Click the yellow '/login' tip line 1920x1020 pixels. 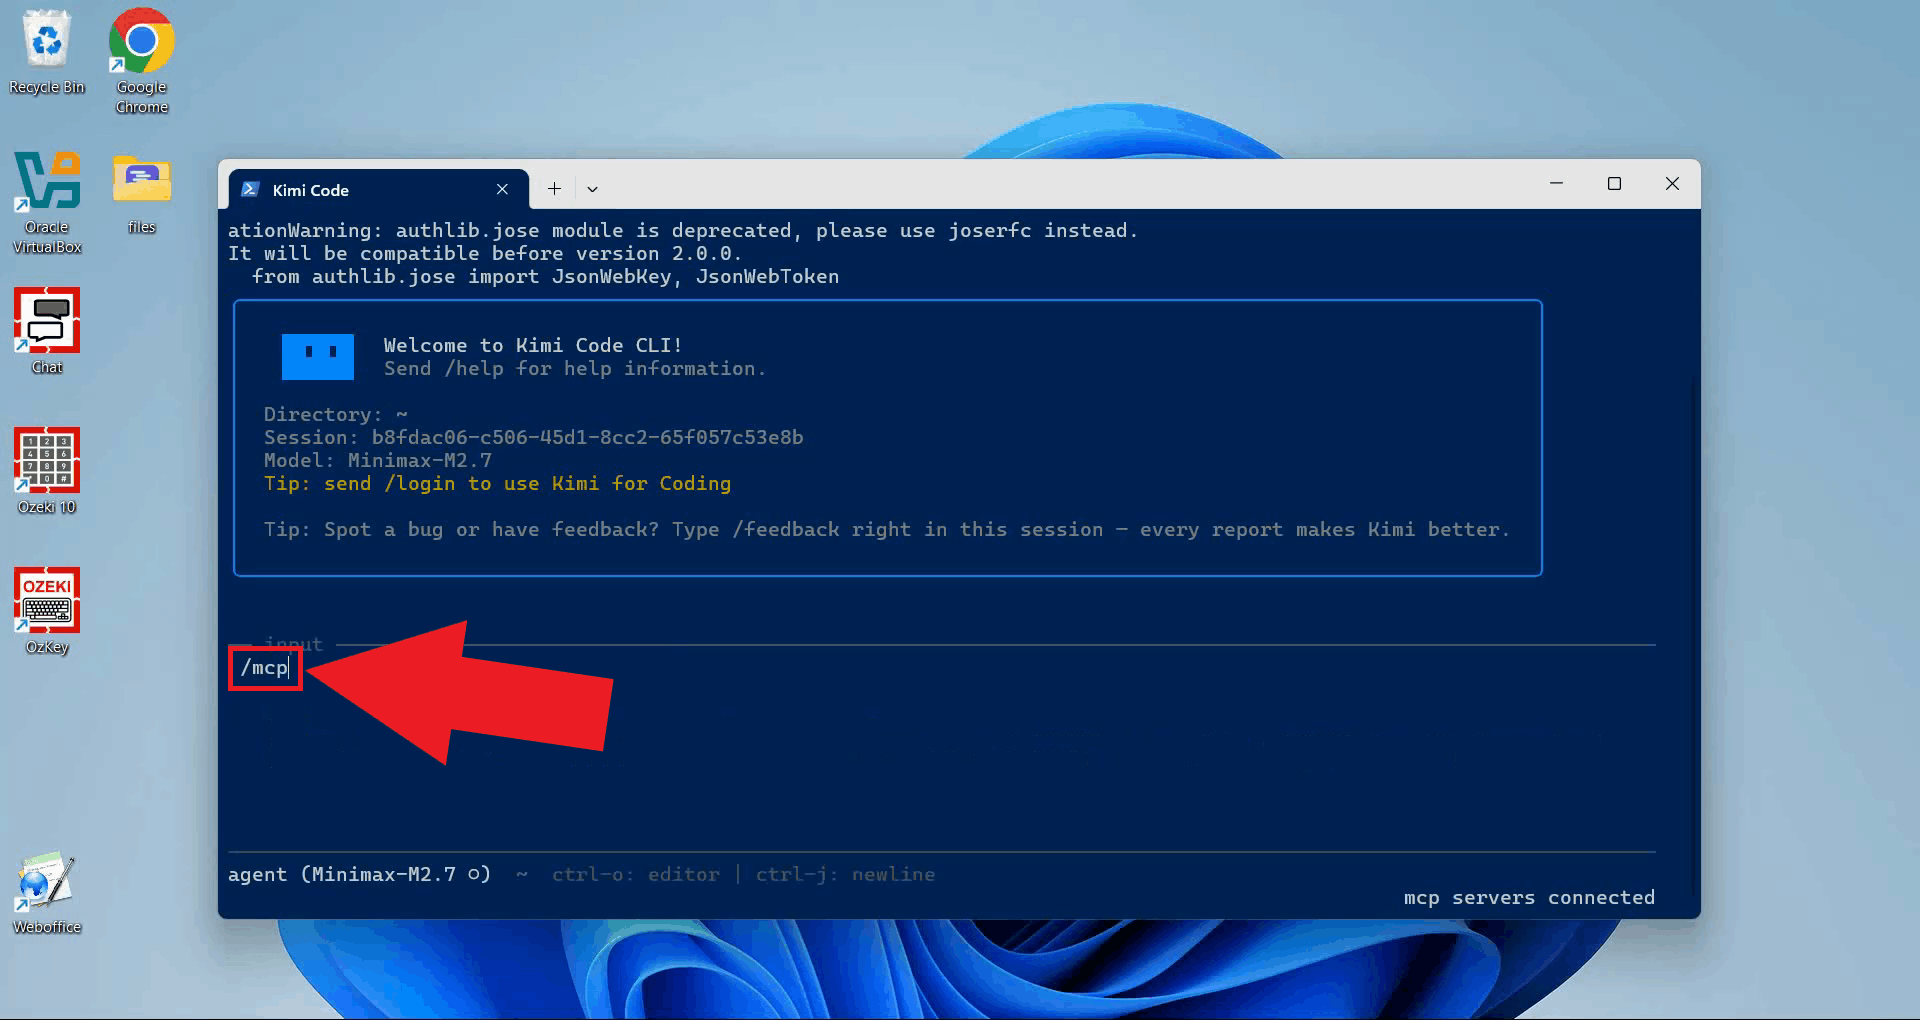(x=498, y=483)
